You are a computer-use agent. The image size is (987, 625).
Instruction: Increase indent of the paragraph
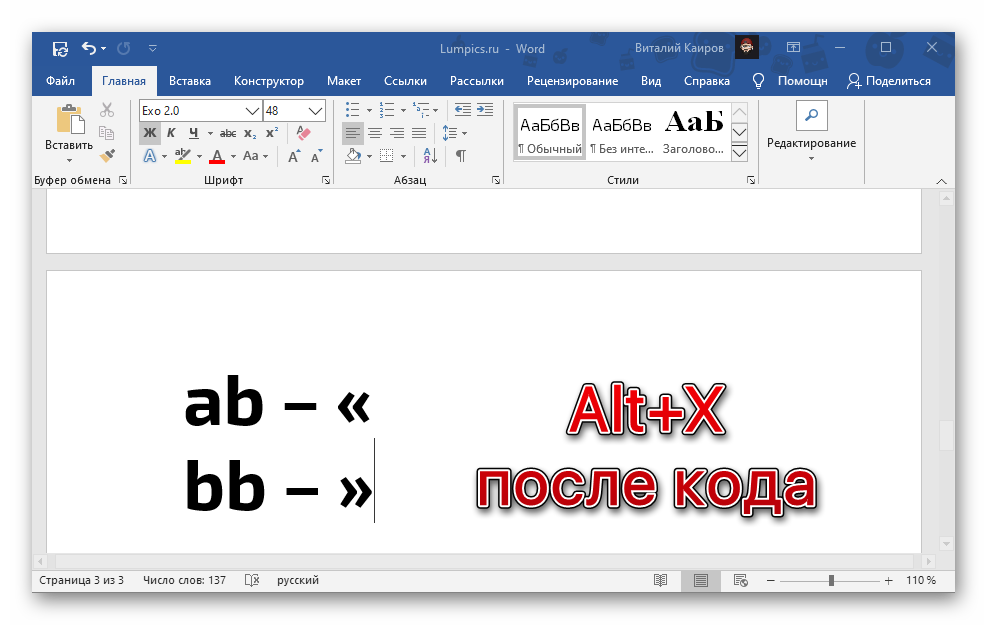484,110
